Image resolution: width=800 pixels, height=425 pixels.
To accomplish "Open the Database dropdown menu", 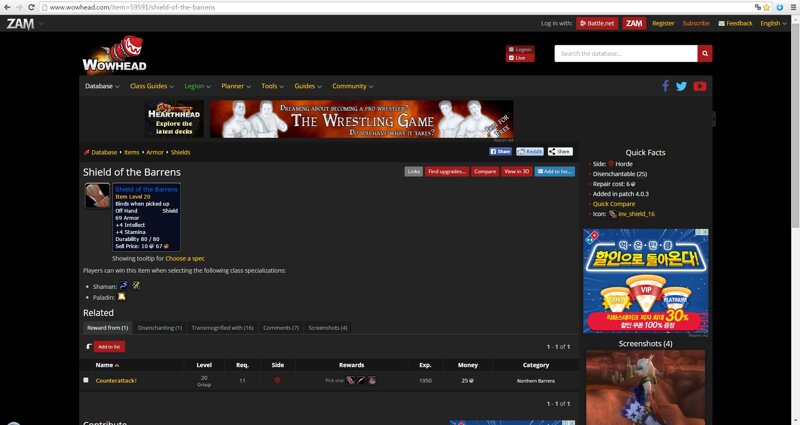I will 102,86.
